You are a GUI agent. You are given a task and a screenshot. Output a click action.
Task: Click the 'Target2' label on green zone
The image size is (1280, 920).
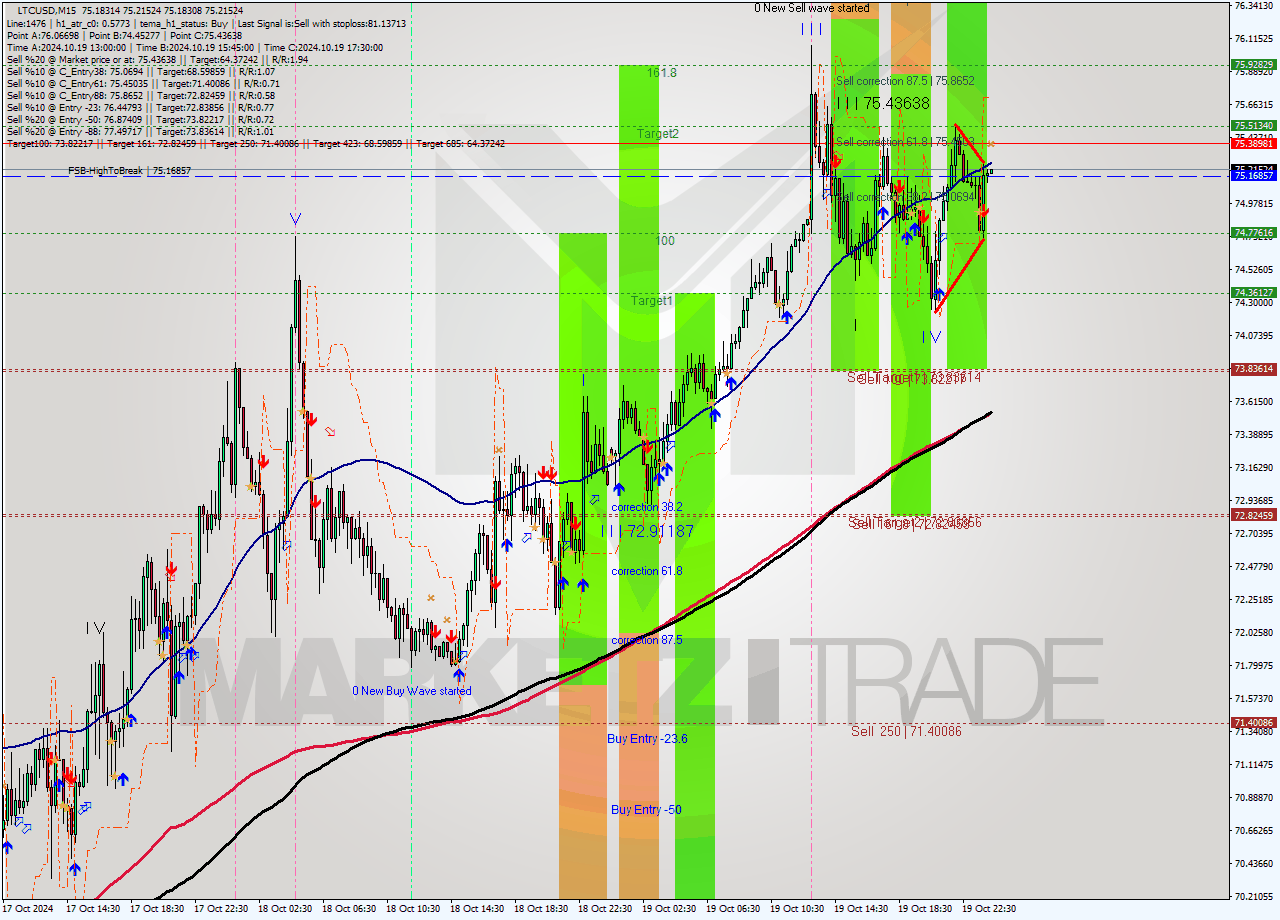click(659, 133)
